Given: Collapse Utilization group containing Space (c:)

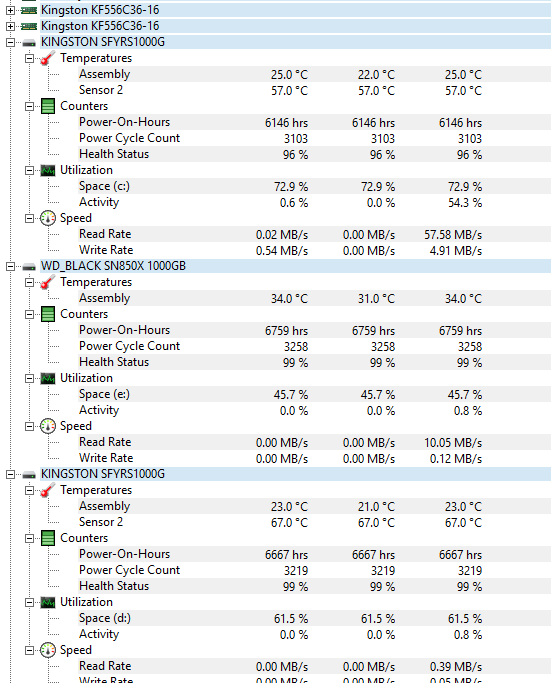Looking at the screenshot, I should (29, 170).
